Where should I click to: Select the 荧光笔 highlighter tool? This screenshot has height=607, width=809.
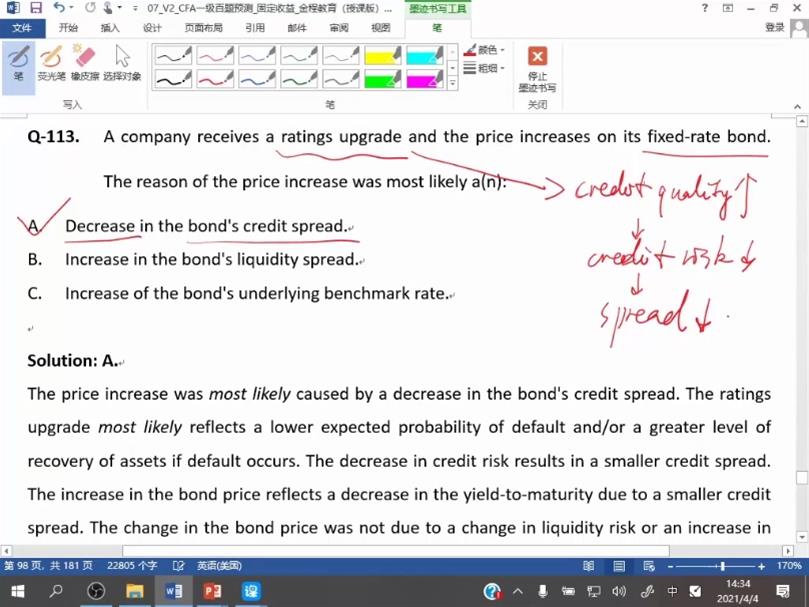coord(51,64)
